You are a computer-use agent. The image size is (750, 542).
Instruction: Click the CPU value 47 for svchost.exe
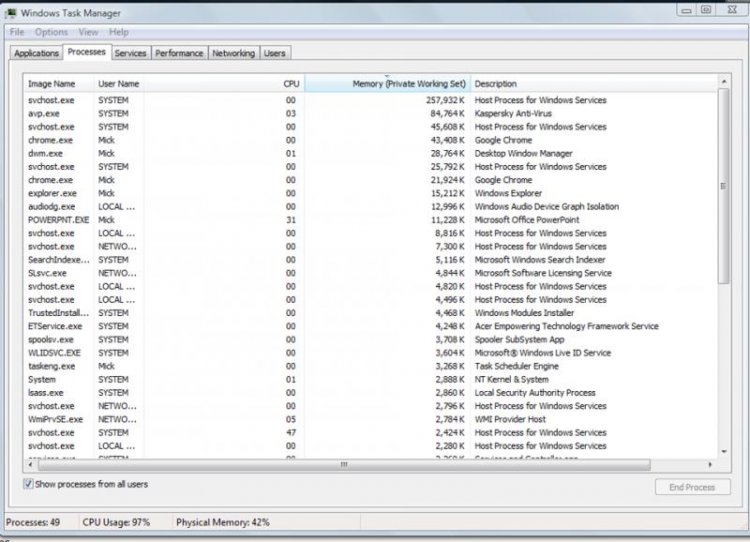click(291, 433)
